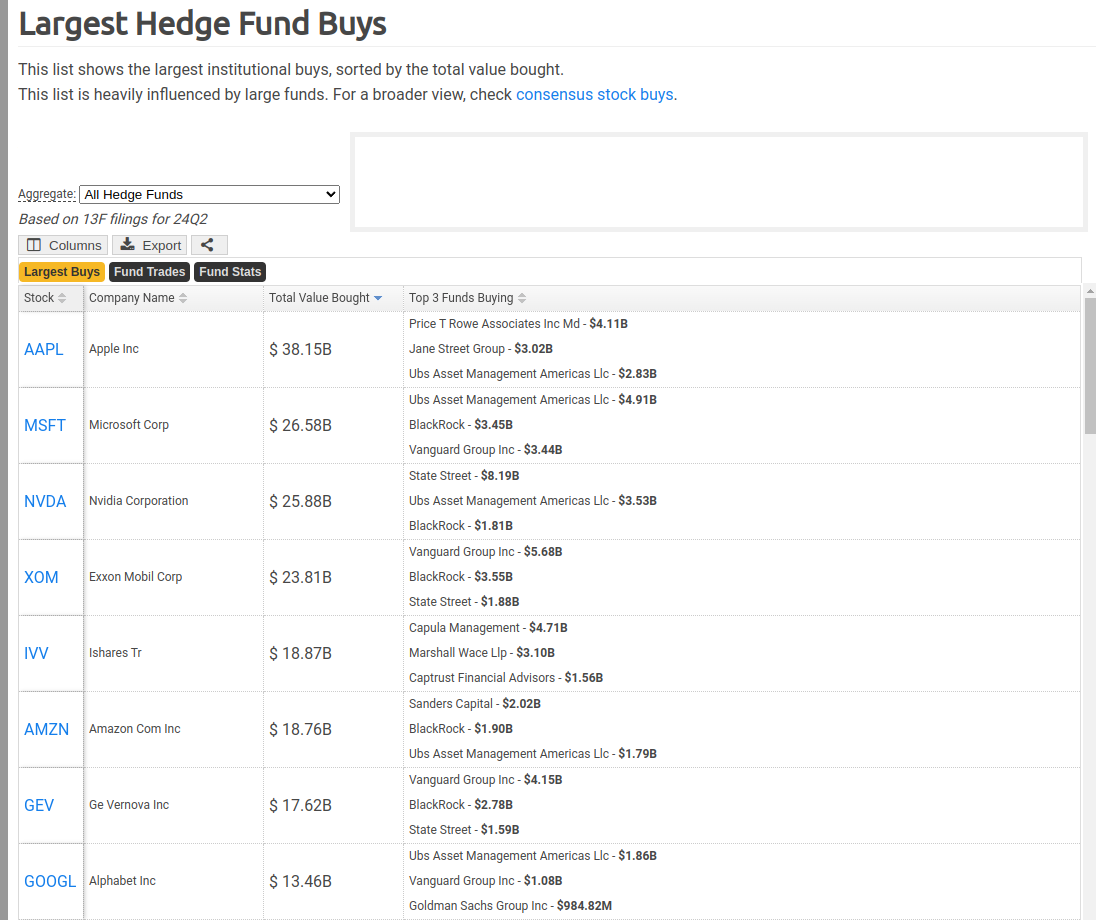Open the MSFT ticker link
This screenshot has width=1096, height=920.
tap(45, 426)
